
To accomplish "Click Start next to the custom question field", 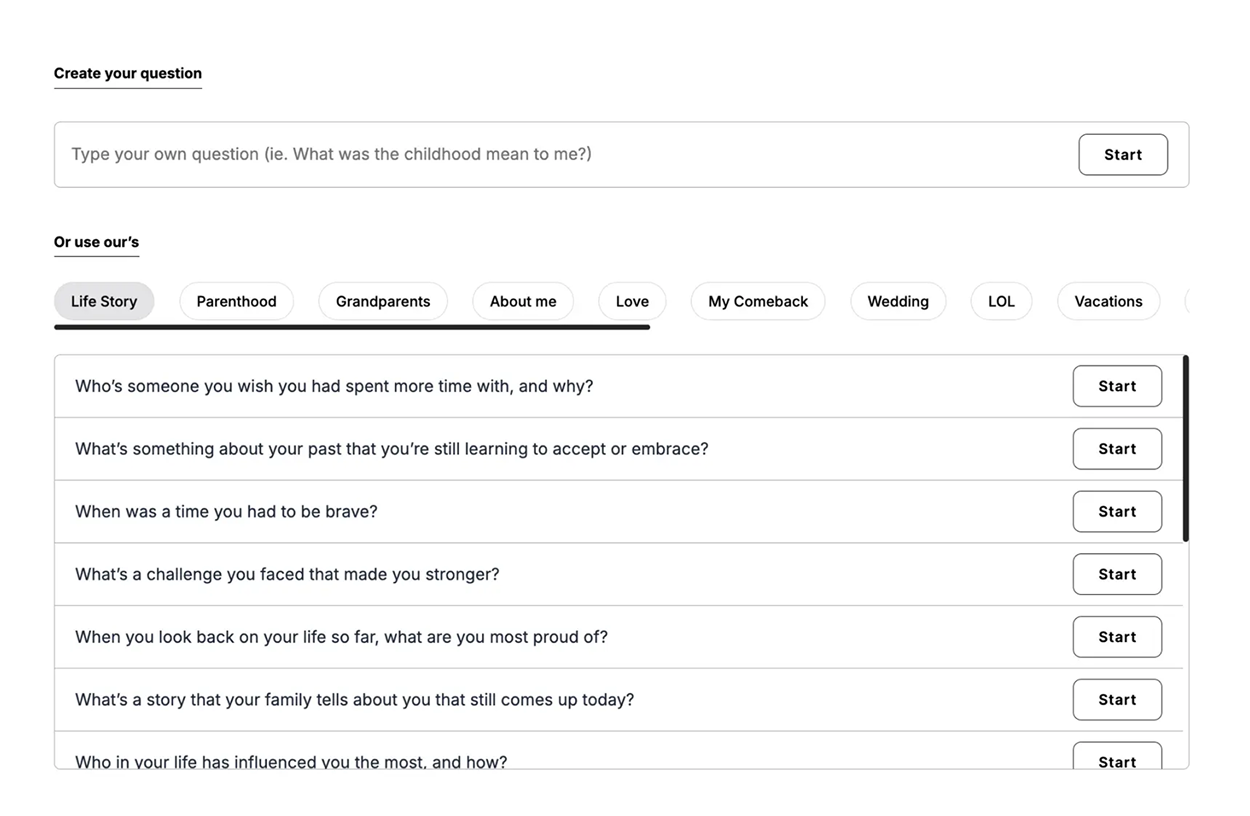I will click(1123, 154).
